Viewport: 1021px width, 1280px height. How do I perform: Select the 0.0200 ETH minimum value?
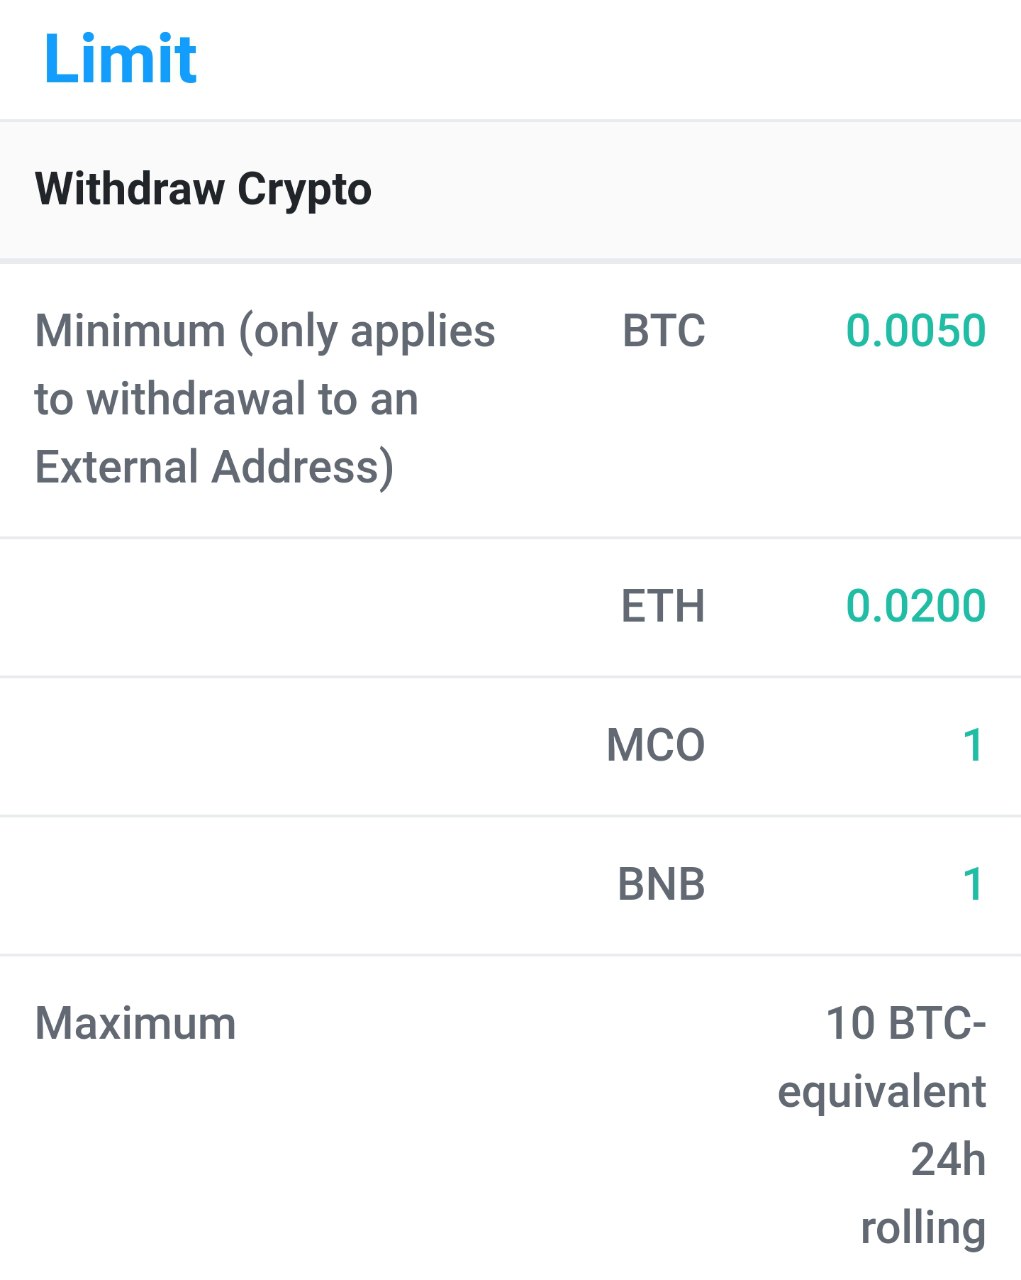915,606
